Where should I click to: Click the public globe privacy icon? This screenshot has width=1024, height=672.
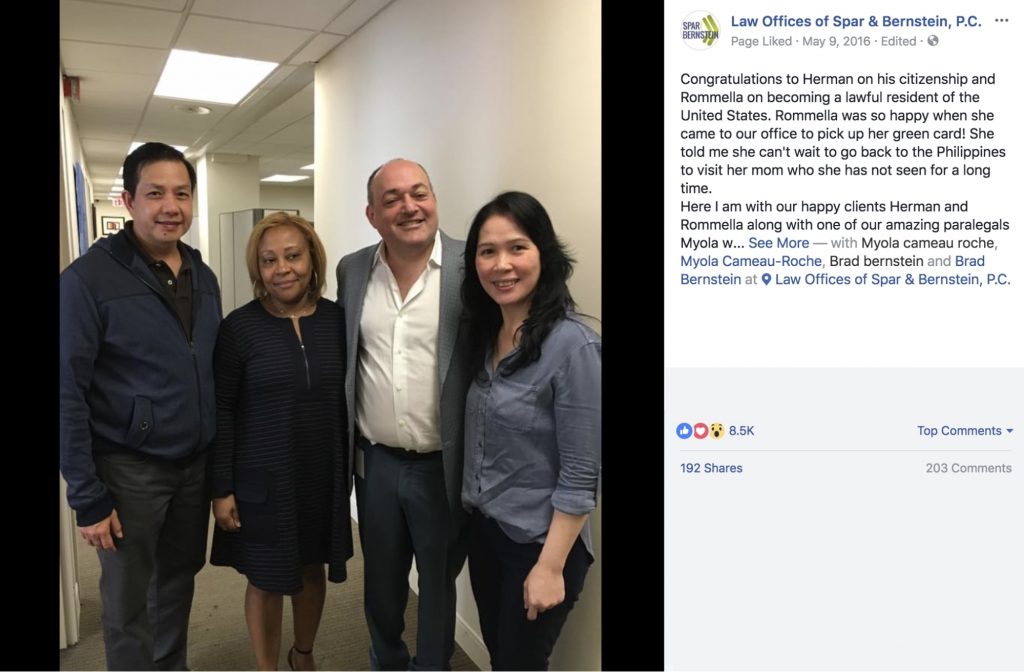coord(933,41)
